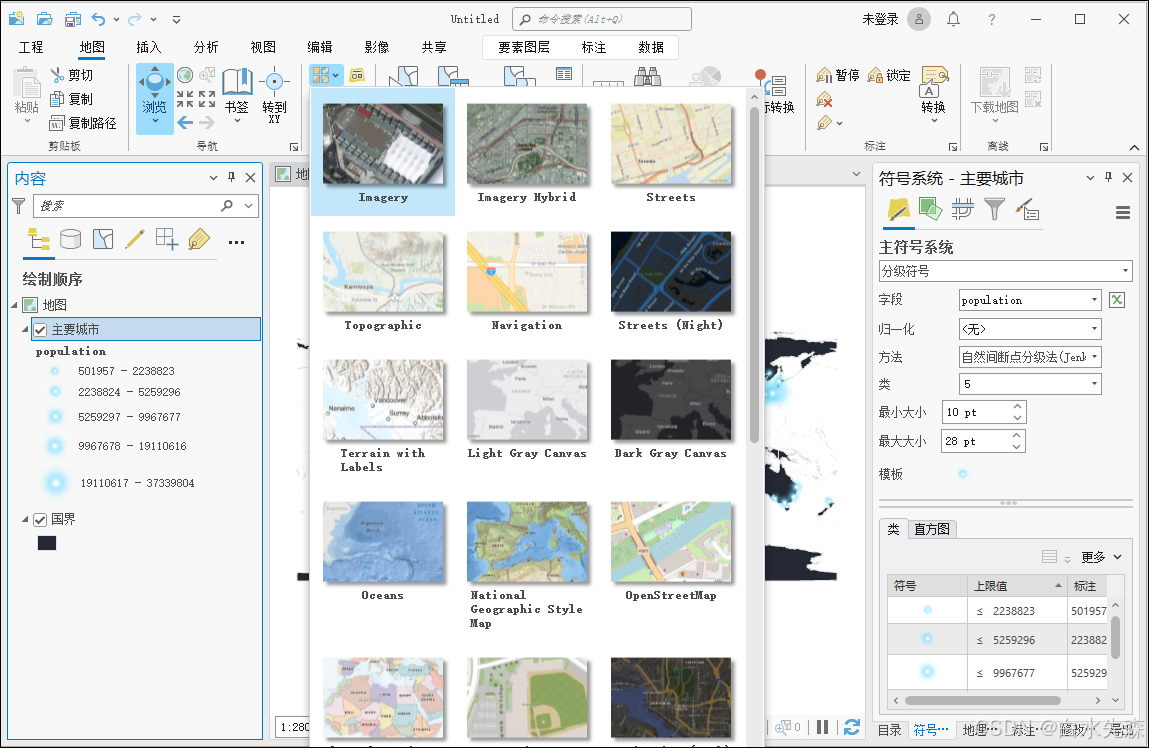Click the List By Selection icon
Screen dimensions: 1149x748
[x=103, y=240]
